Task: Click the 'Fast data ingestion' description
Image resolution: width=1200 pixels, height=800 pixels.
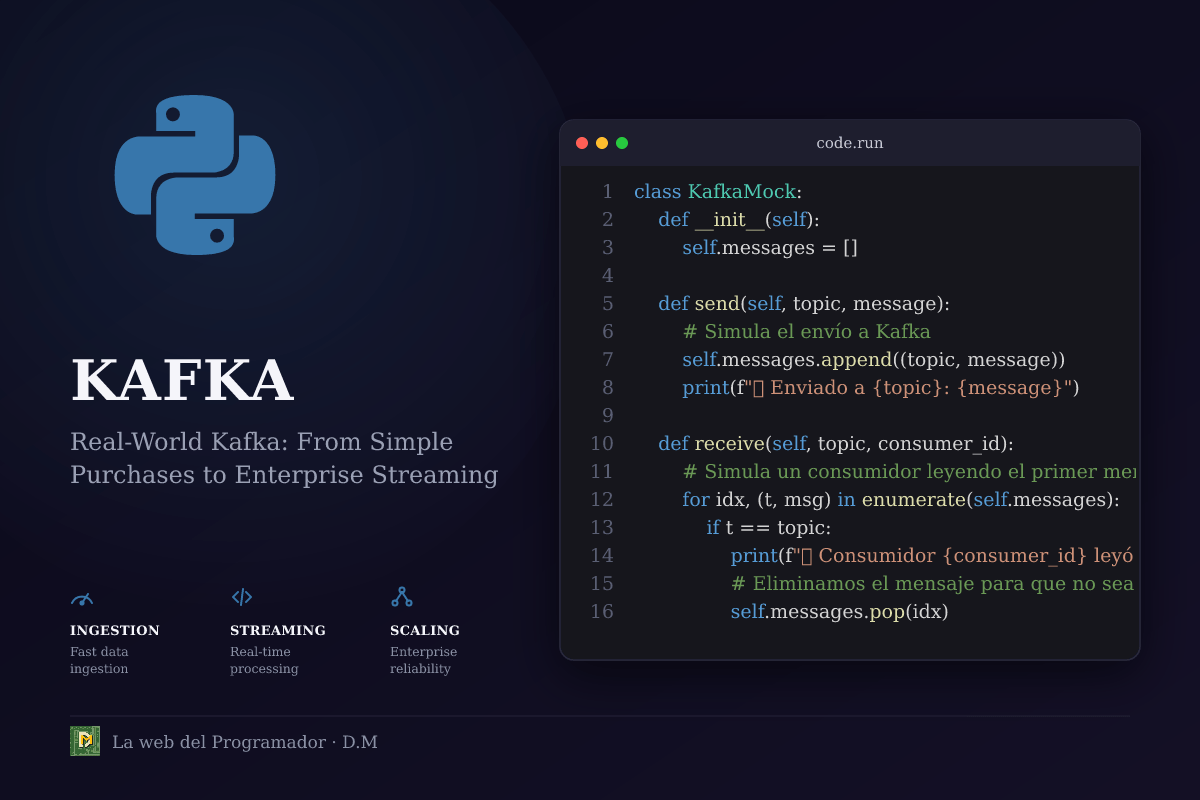Action: click(x=100, y=660)
